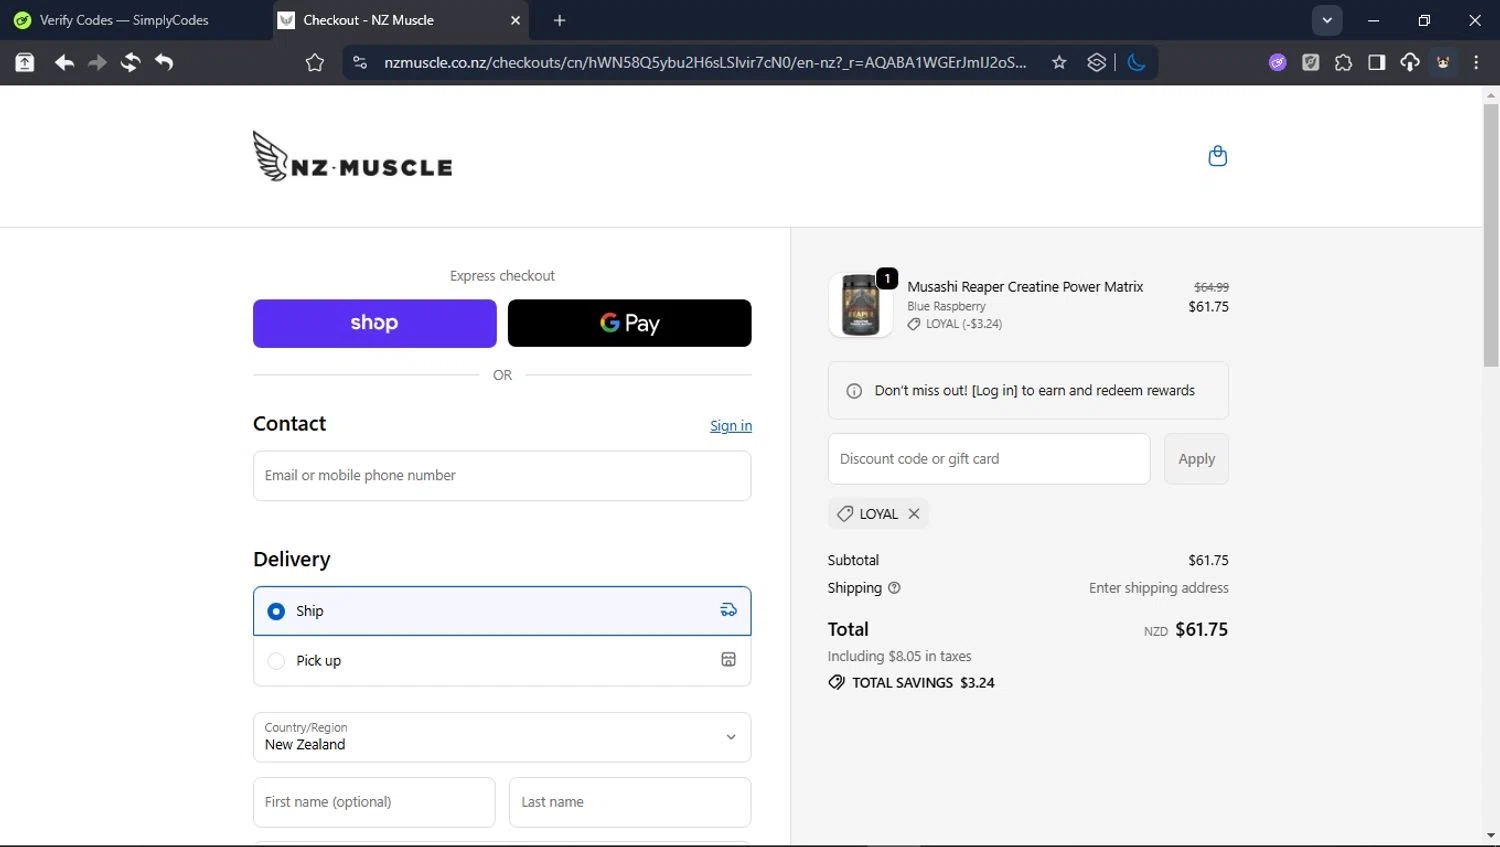
Task: Focus the Discount code or gift card field
Action: [989, 459]
